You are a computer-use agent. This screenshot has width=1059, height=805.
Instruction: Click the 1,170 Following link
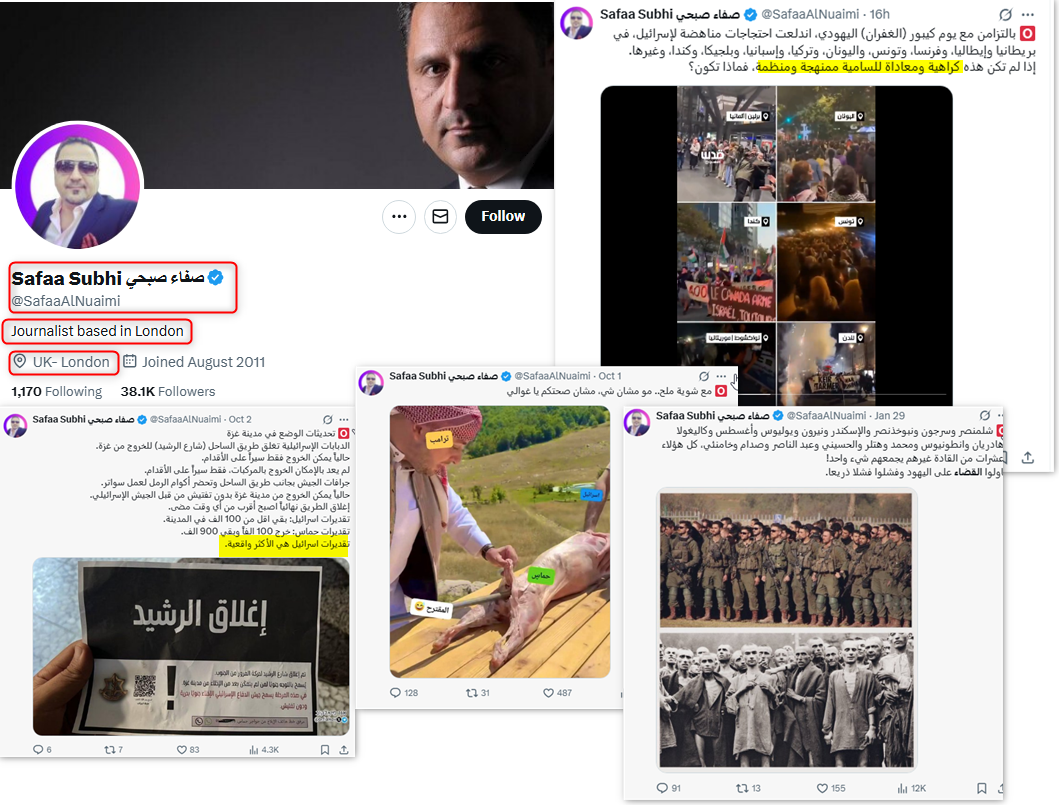[x=57, y=392]
